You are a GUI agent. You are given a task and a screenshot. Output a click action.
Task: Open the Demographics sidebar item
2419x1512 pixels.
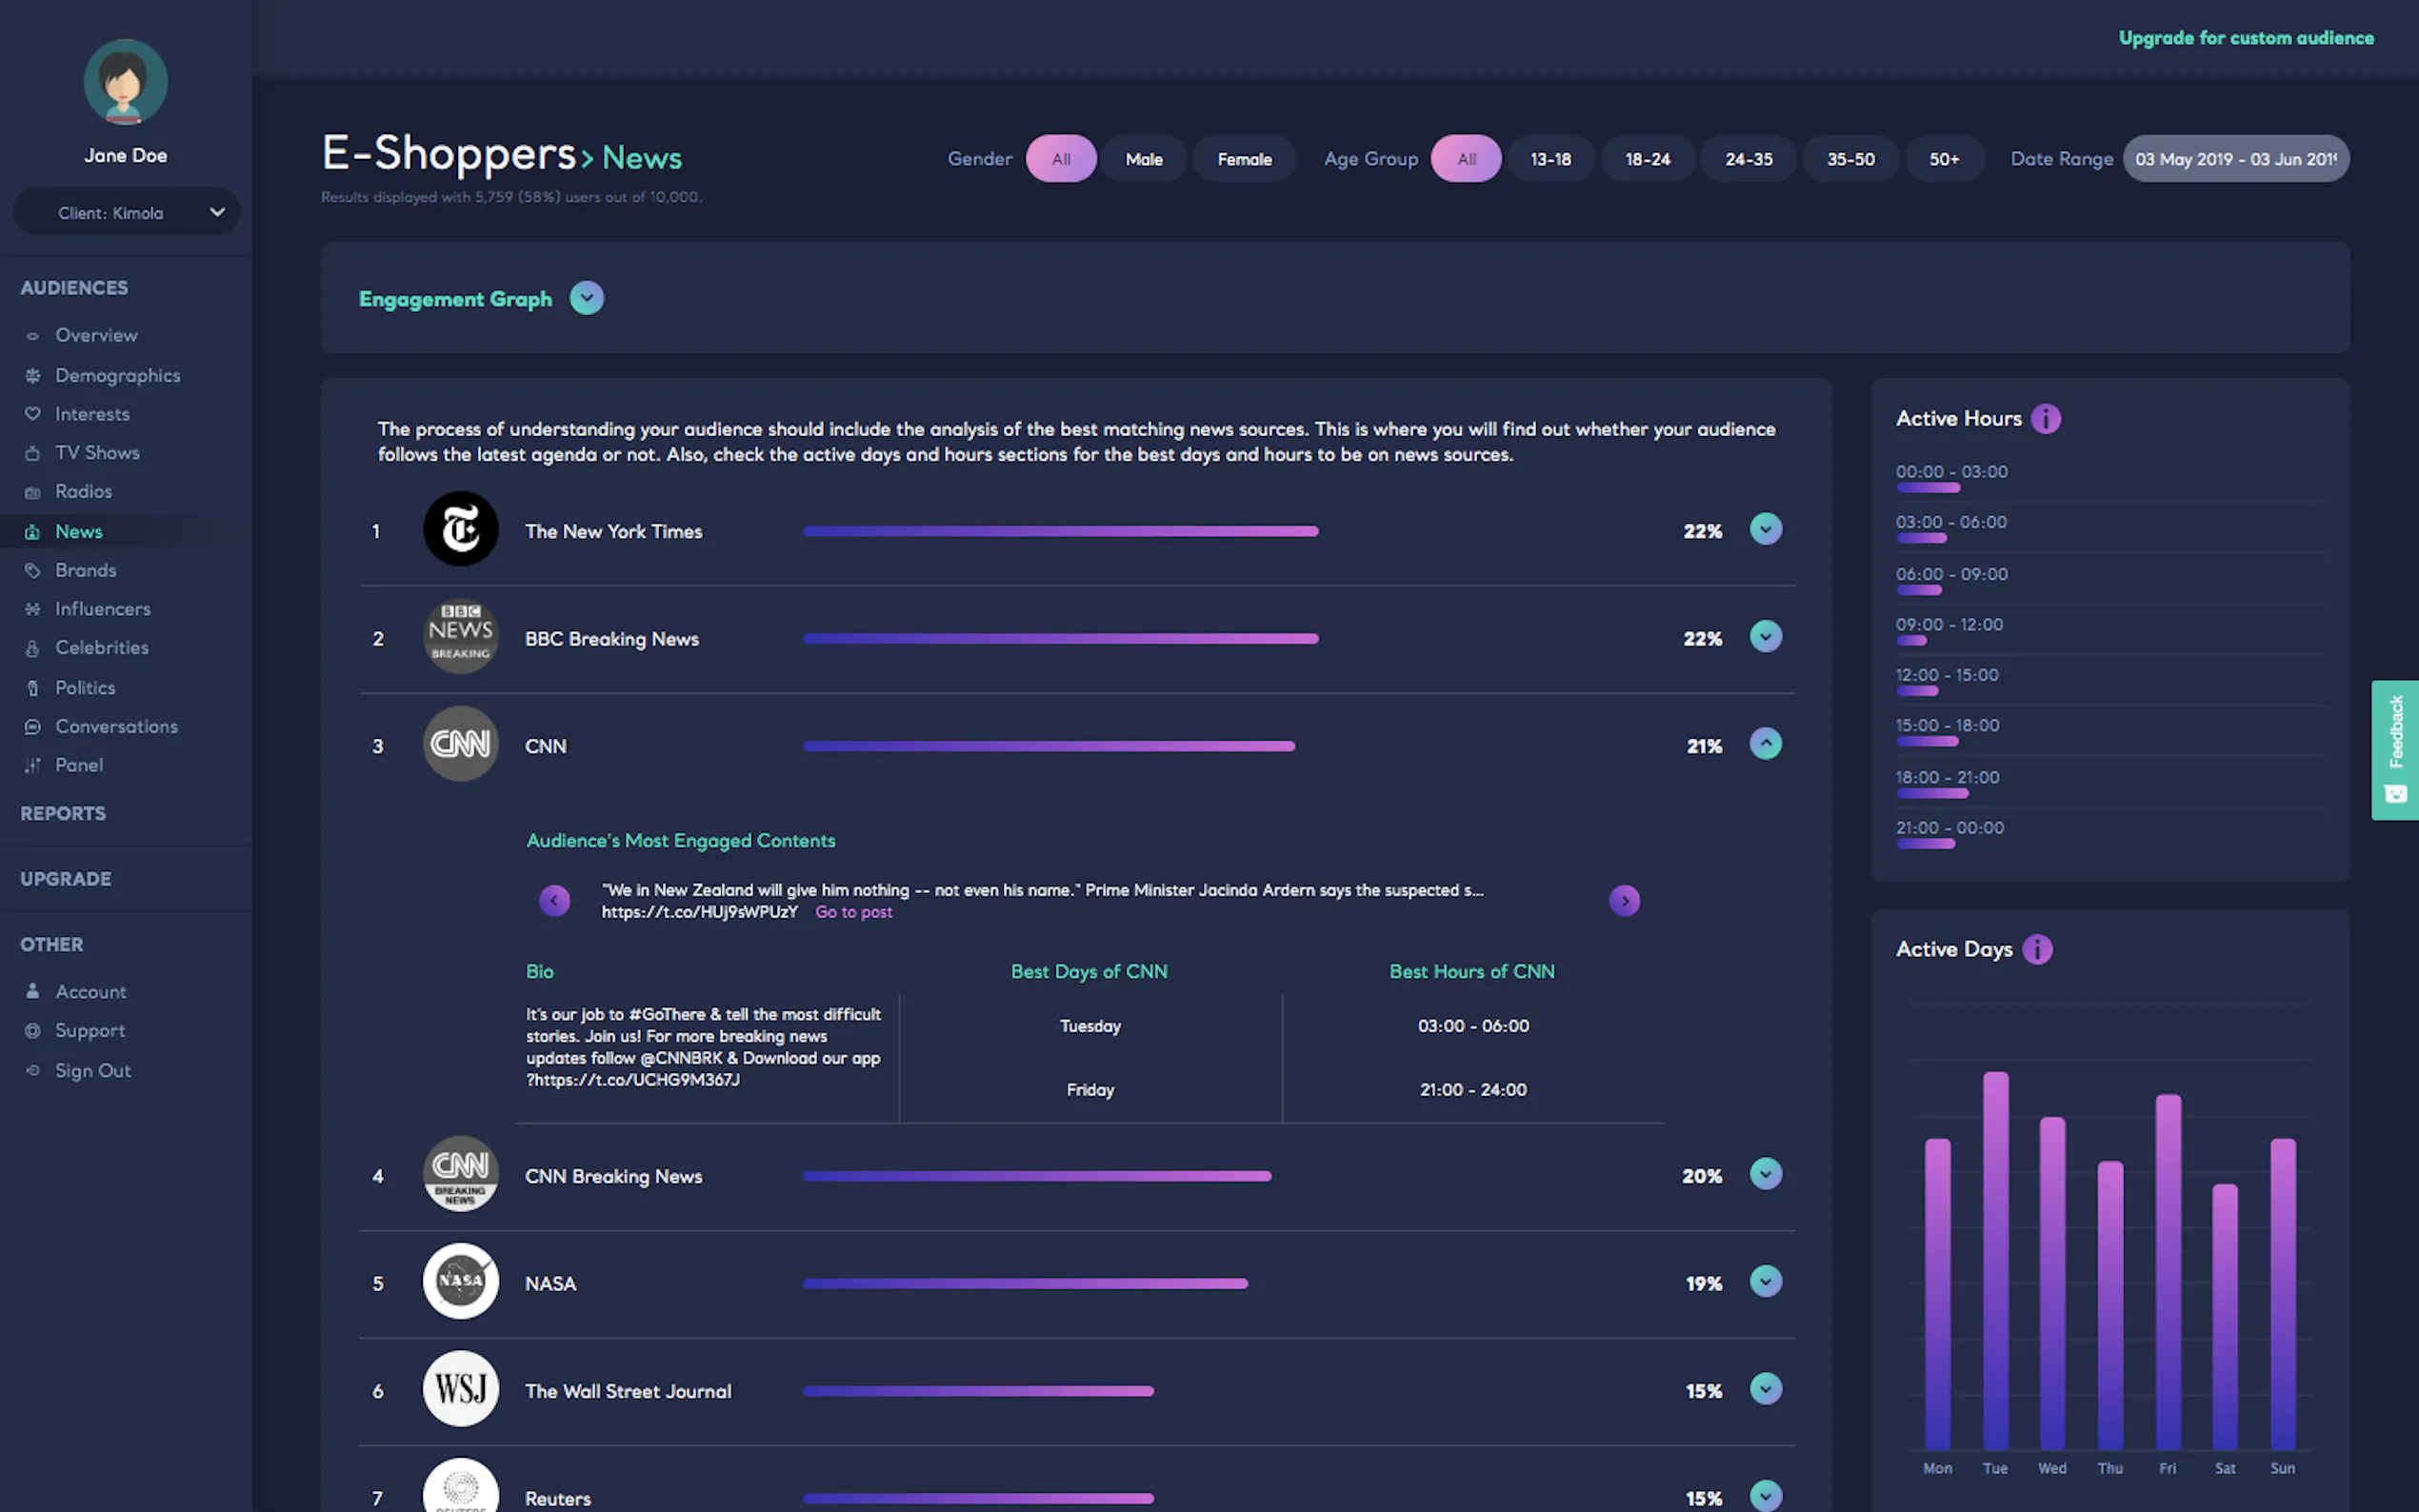point(117,375)
